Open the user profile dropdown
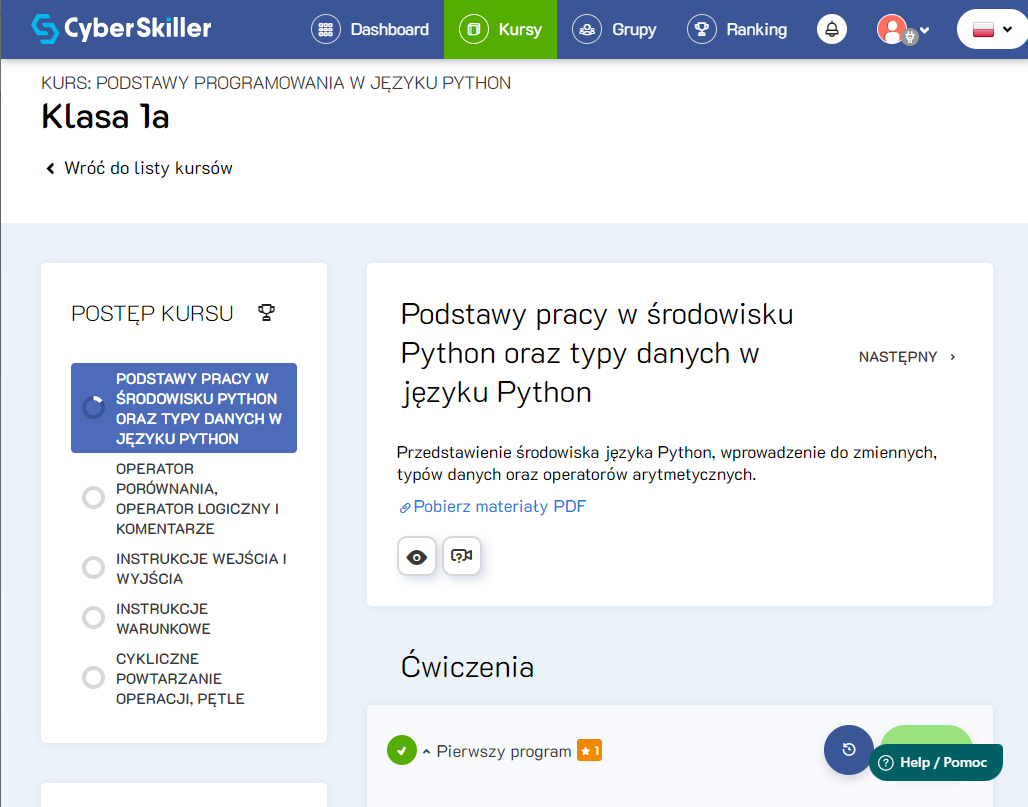Screen dimensions: 1028x807 [x=903, y=29]
